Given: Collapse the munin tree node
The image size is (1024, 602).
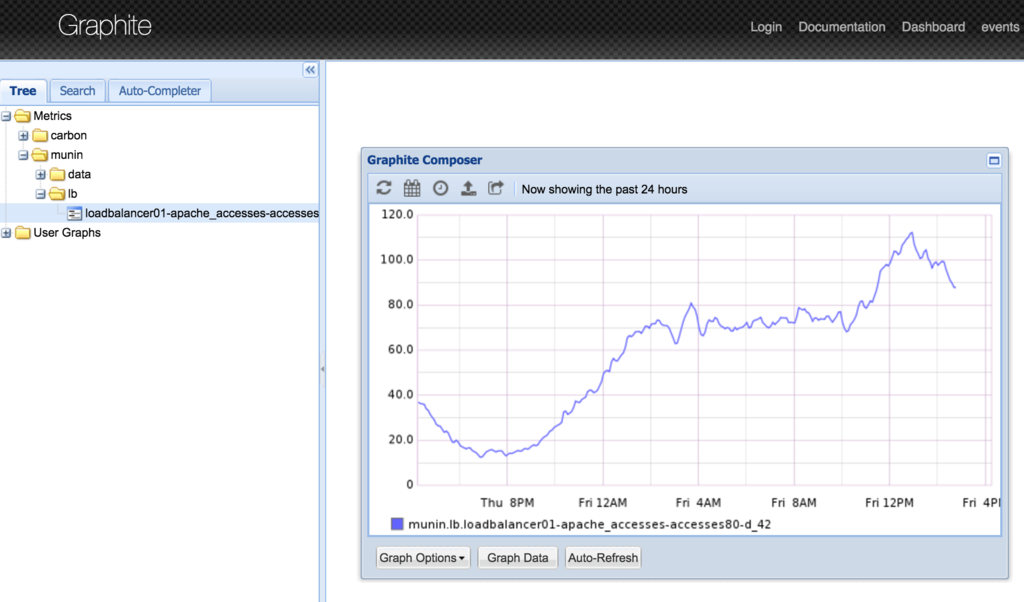Looking at the screenshot, I should pos(23,155).
